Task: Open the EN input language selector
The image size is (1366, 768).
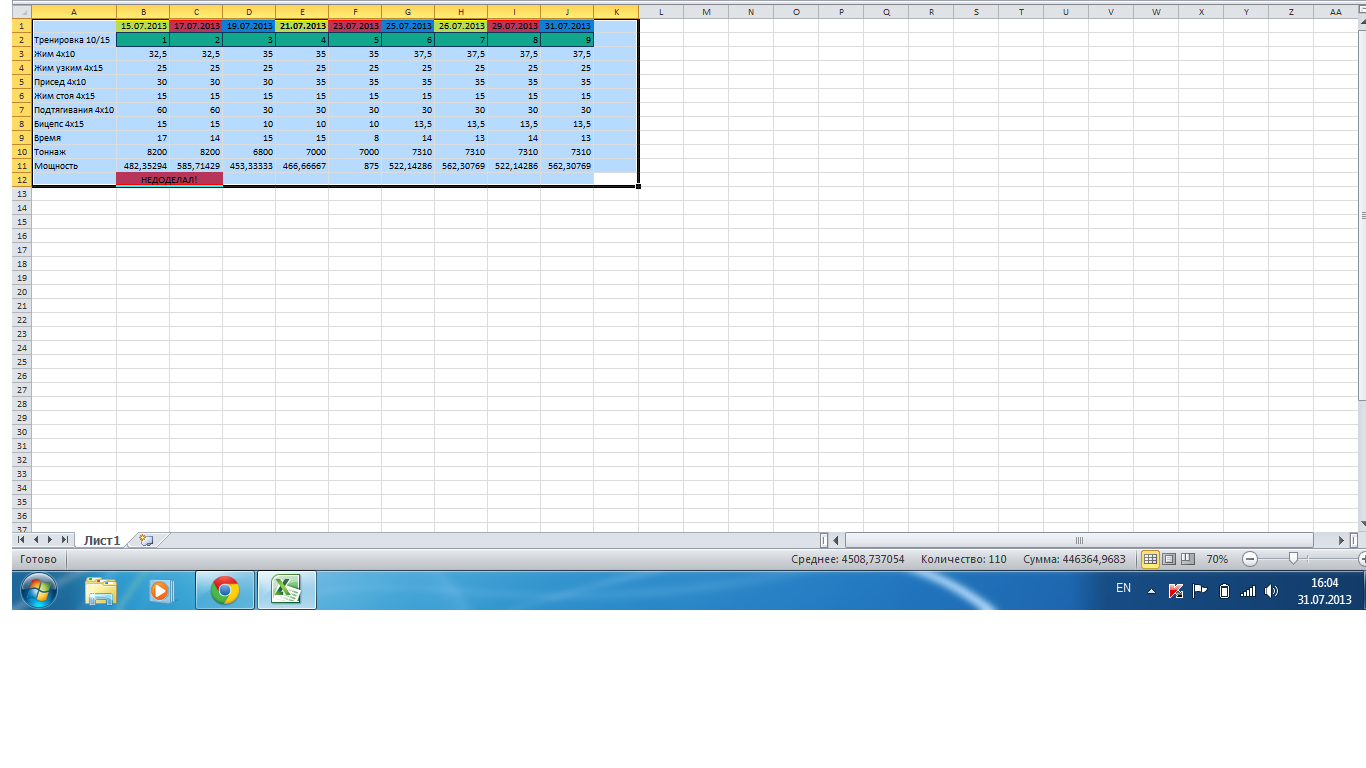Action: 1123,589
